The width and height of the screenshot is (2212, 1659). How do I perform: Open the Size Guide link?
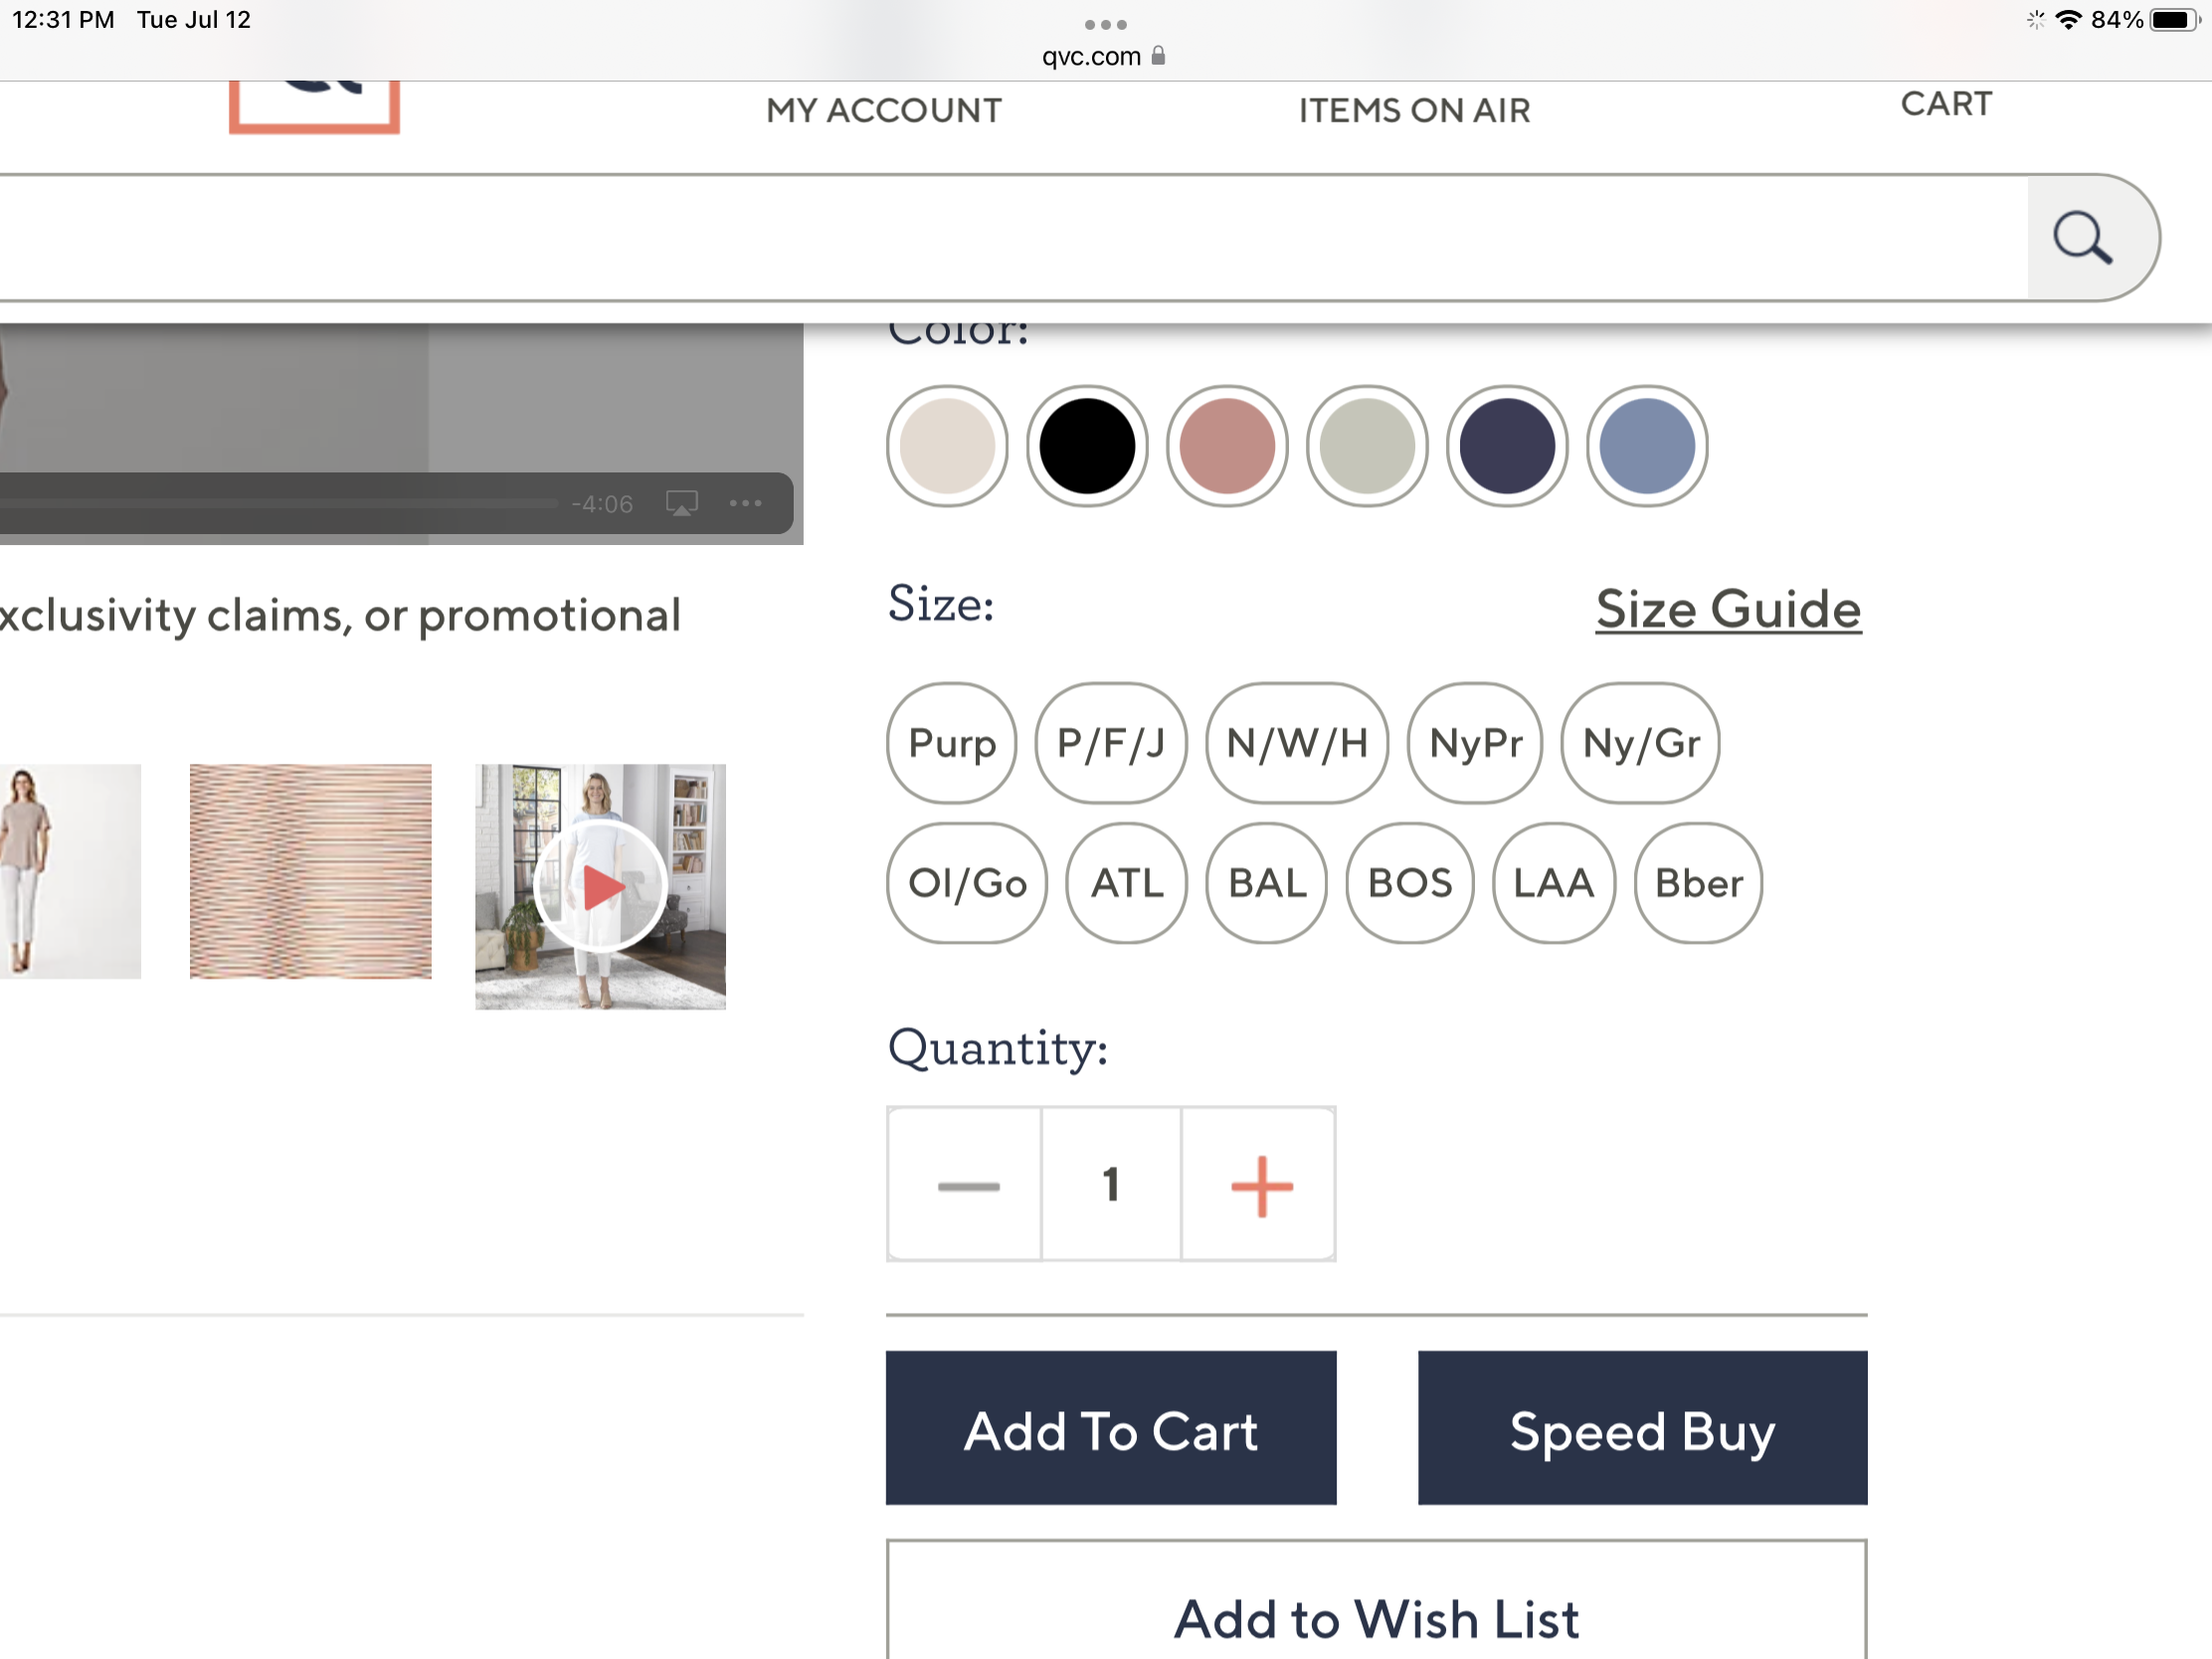tap(1727, 609)
